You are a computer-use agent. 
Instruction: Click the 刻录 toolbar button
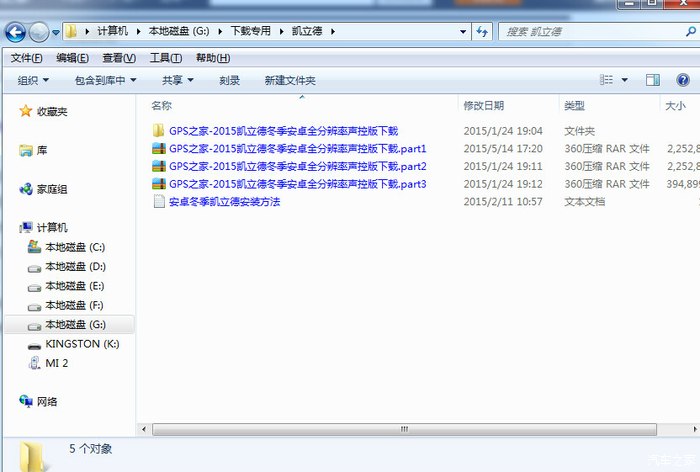coord(229,80)
